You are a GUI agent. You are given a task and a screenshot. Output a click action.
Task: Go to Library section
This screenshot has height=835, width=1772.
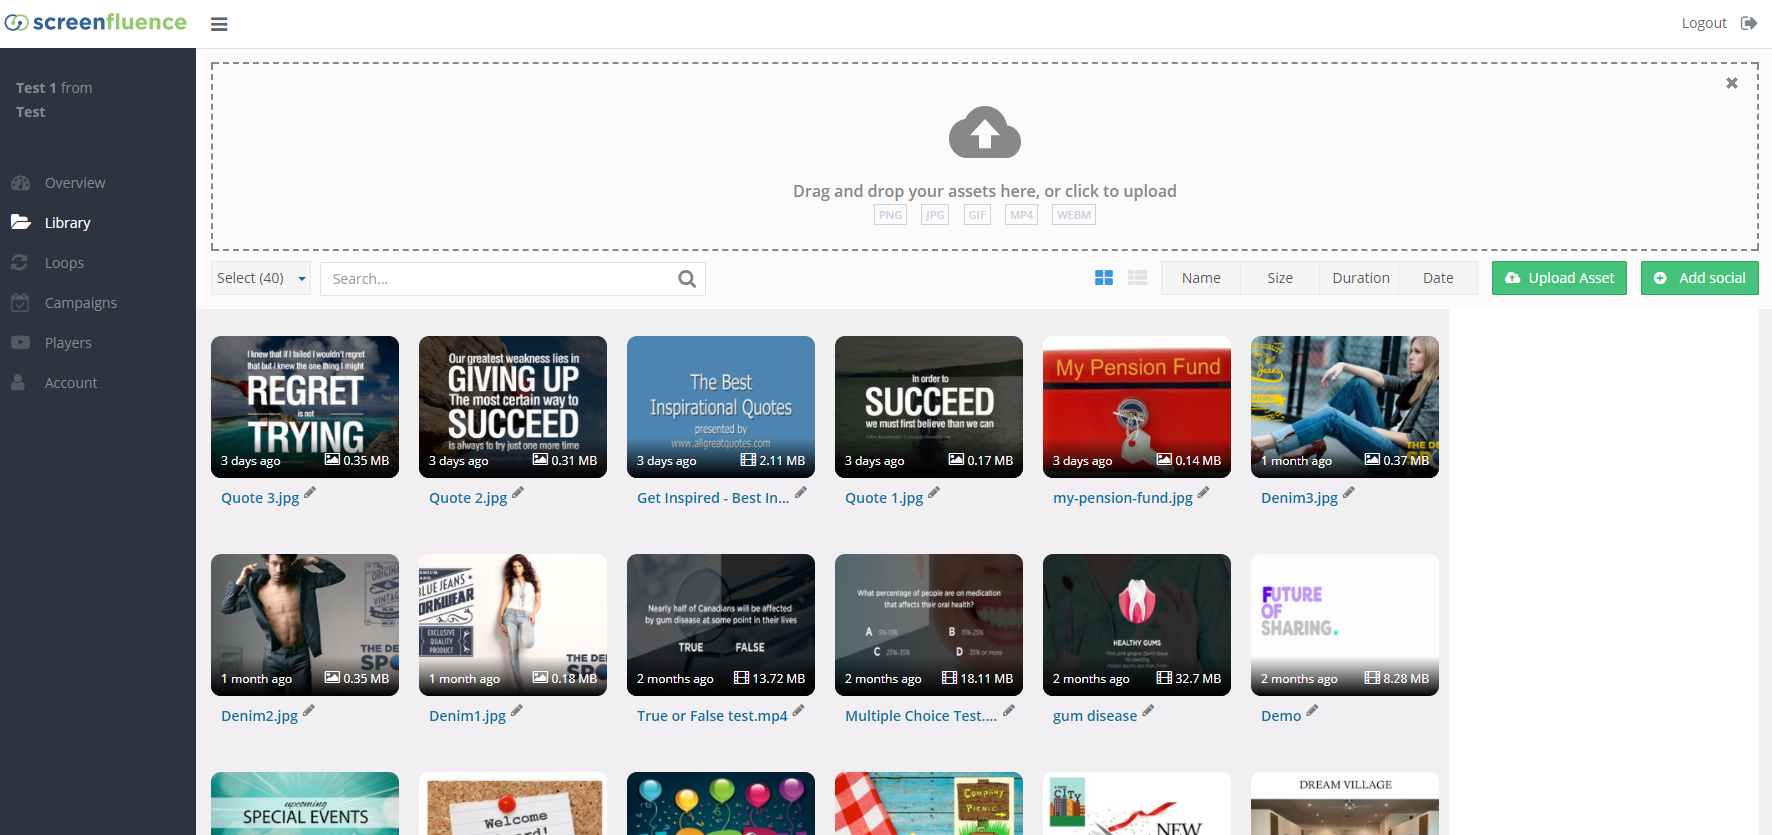(67, 223)
